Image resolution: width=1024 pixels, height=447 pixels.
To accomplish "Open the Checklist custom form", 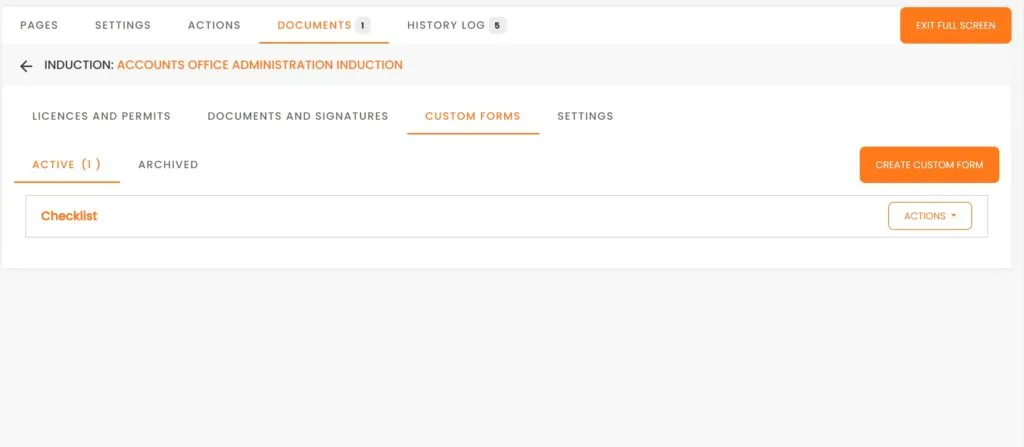I will tap(69, 216).
